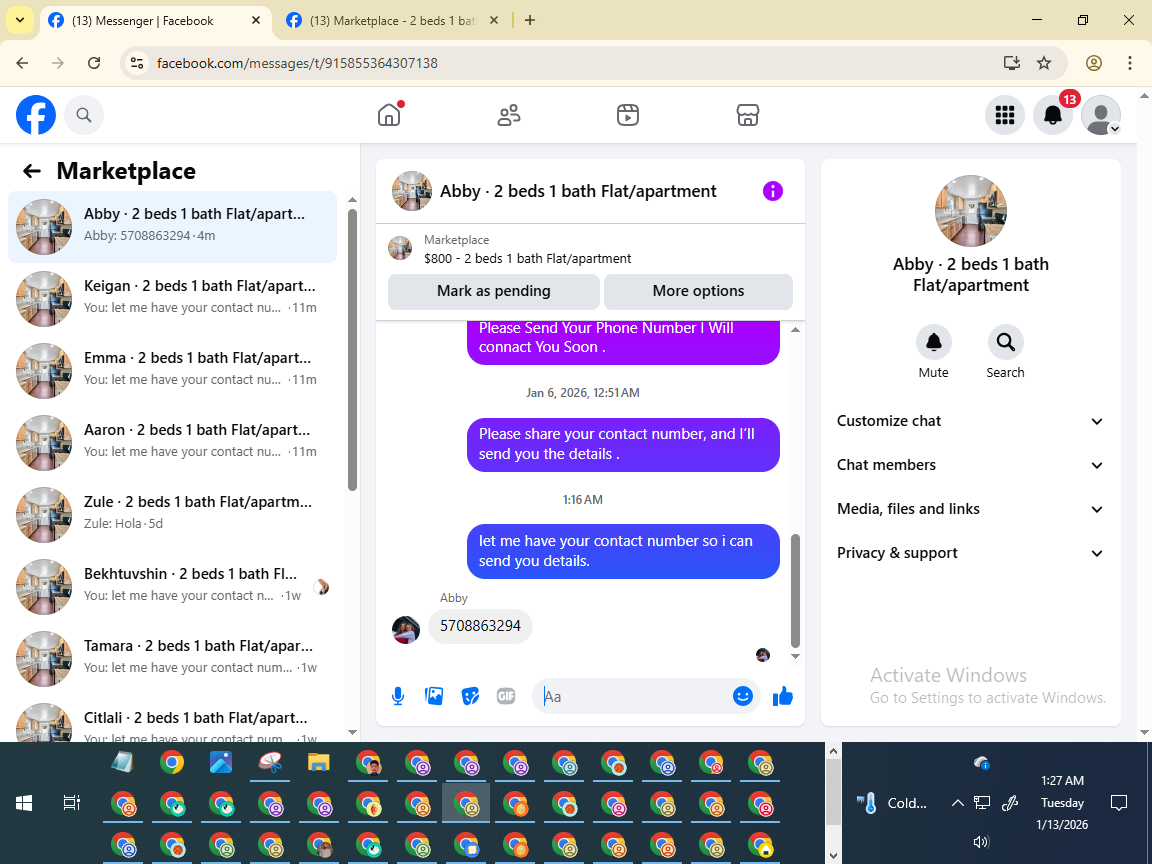Open Tamara conversation in list

pyautogui.click(x=173, y=659)
